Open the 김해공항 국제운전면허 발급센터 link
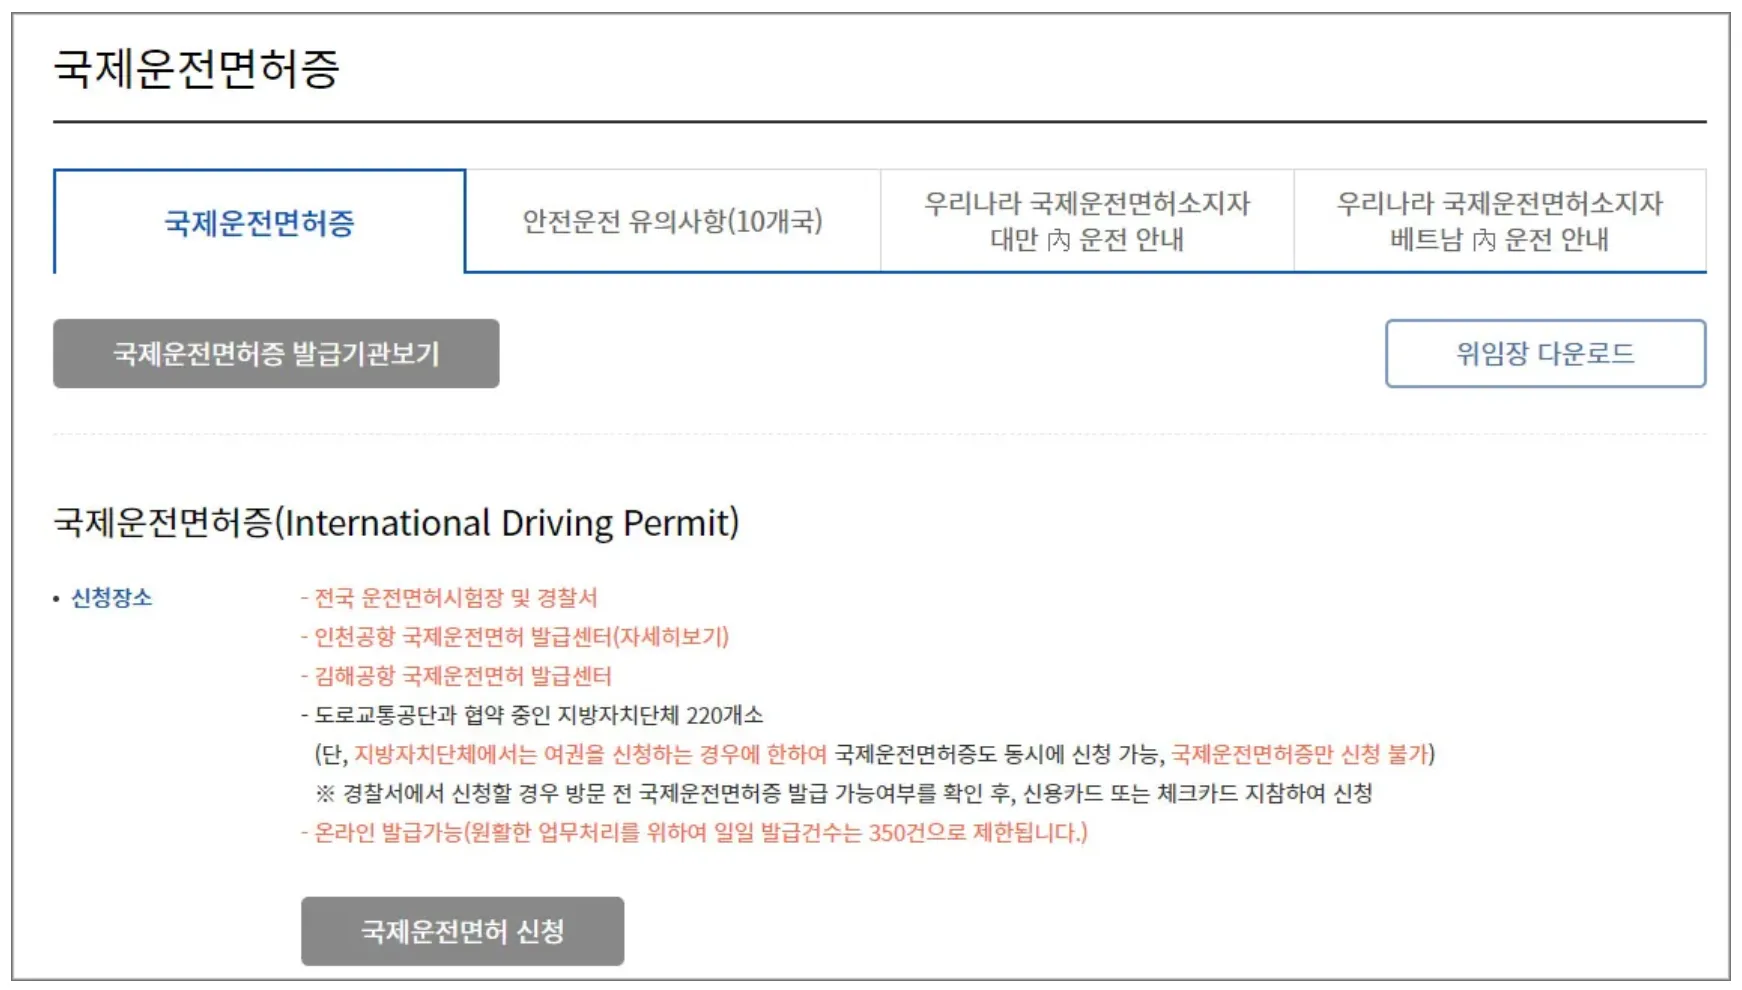Image resolution: width=1742 pixels, height=990 pixels. click(x=465, y=677)
